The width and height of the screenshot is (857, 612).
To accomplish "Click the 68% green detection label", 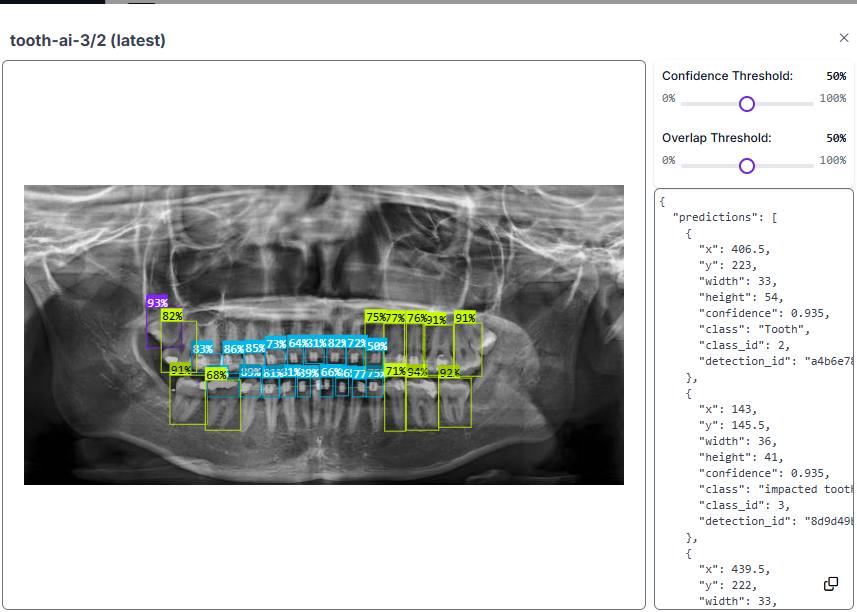I will click(x=216, y=375).
